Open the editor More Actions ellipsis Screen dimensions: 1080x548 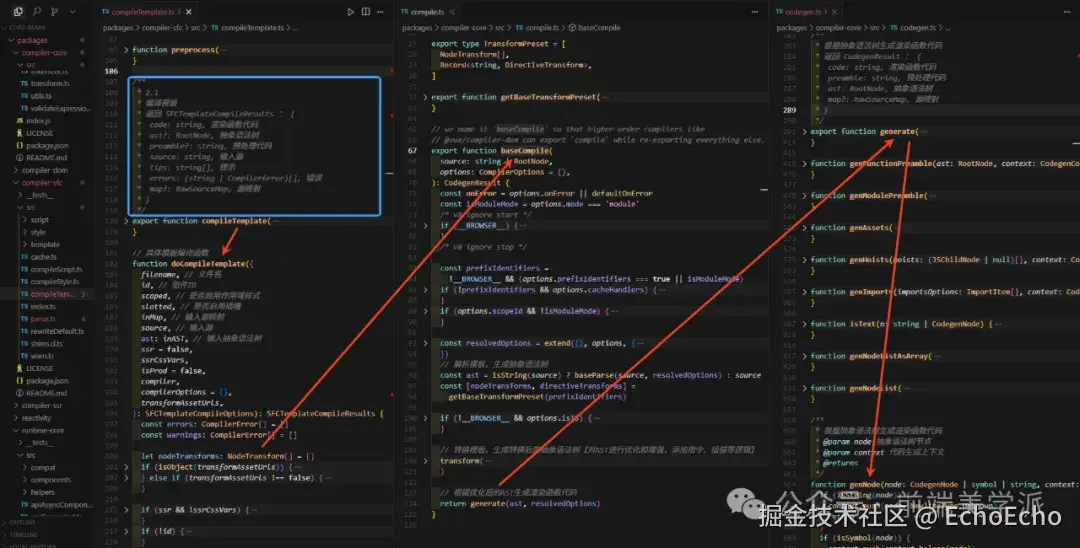pos(380,11)
